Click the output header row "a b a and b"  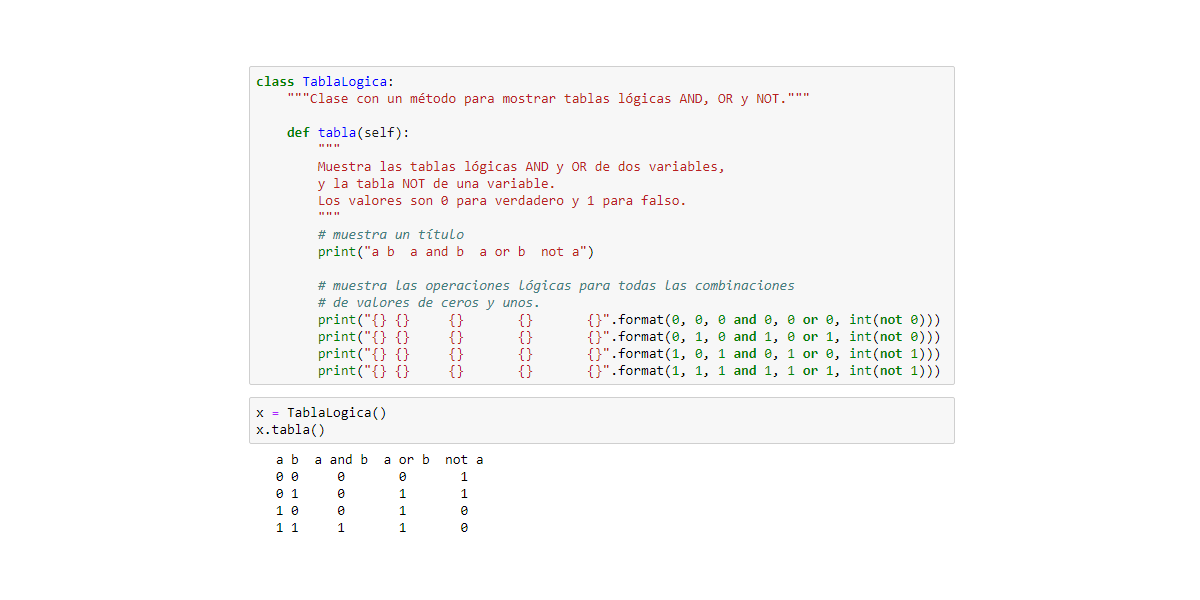click(379, 460)
